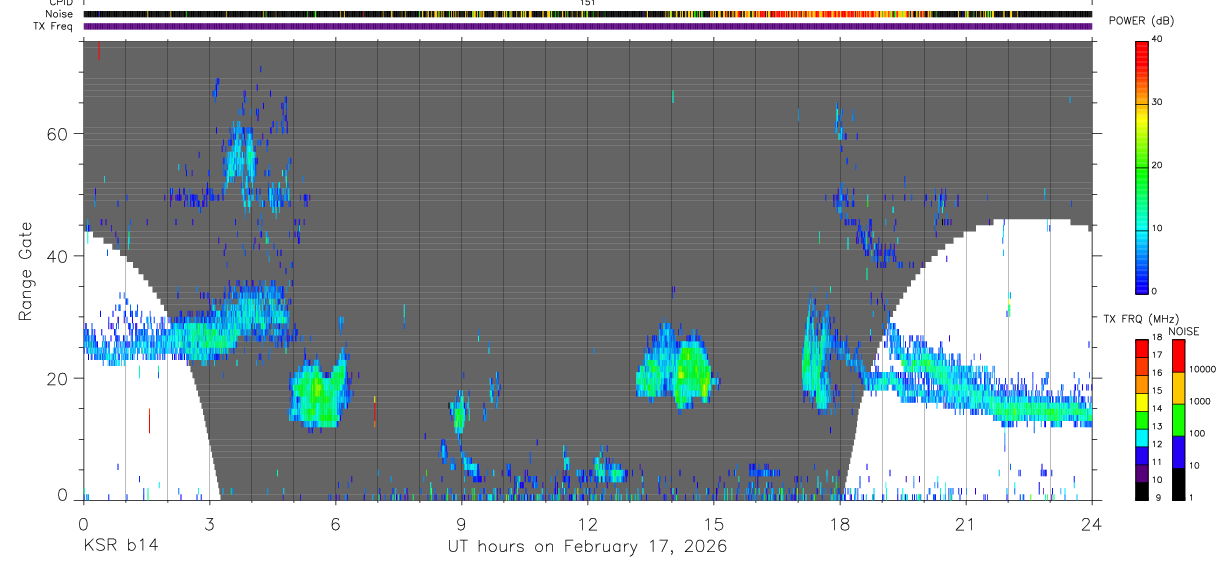Click the 12 hour tick label
This screenshot has width=1228, height=567.
[587, 523]
